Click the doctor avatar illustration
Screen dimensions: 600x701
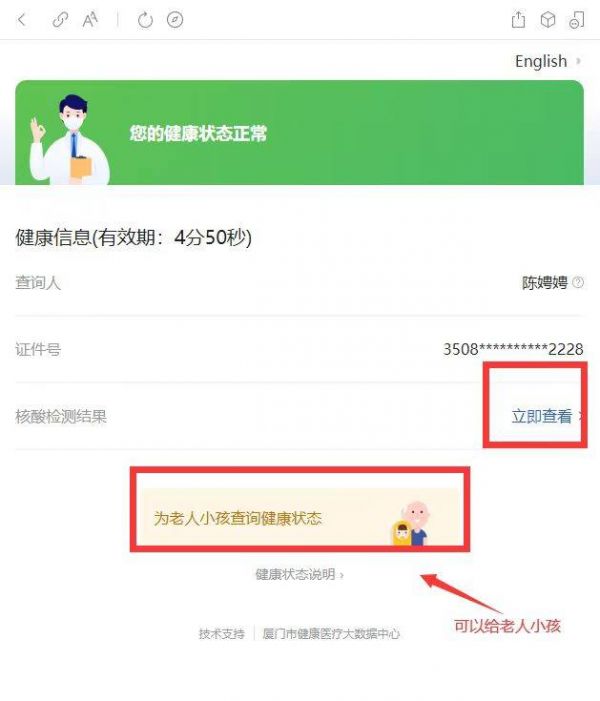pos(69,139)
